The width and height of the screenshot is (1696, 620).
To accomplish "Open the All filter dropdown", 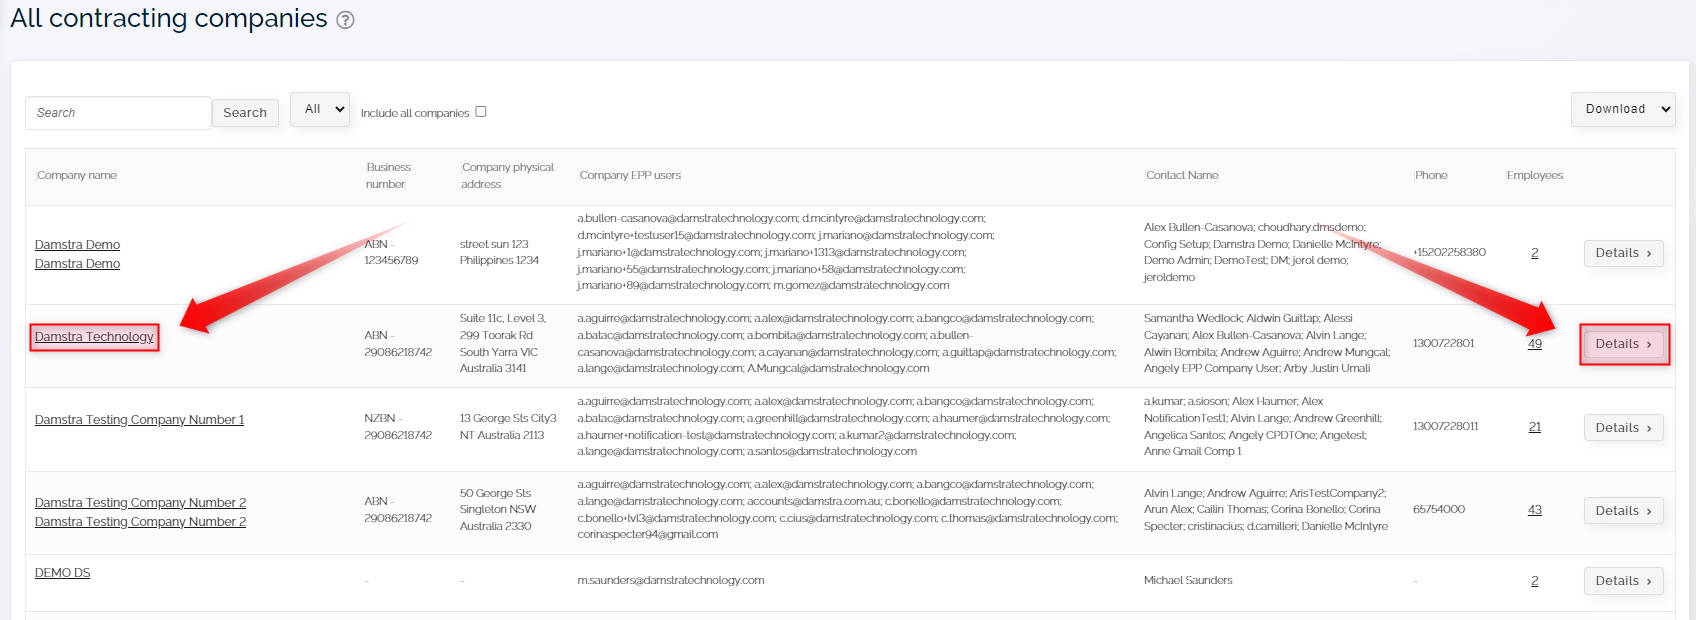I will click(320, 109).
